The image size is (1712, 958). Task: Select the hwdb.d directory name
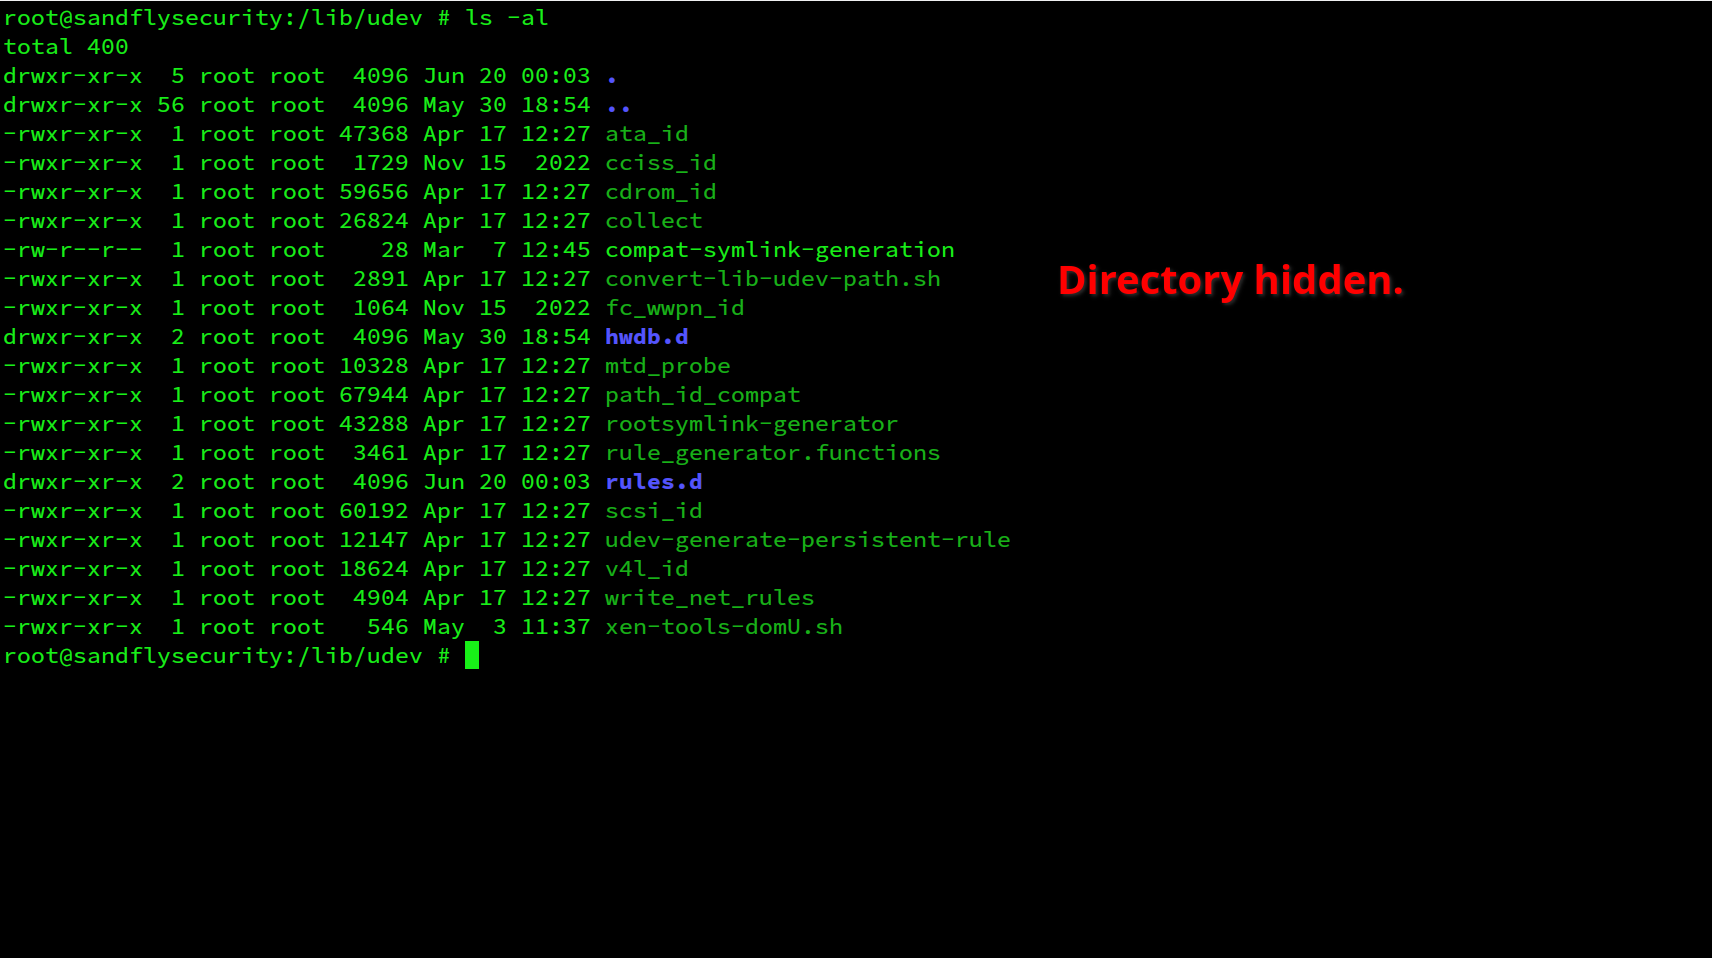point(646,337)
